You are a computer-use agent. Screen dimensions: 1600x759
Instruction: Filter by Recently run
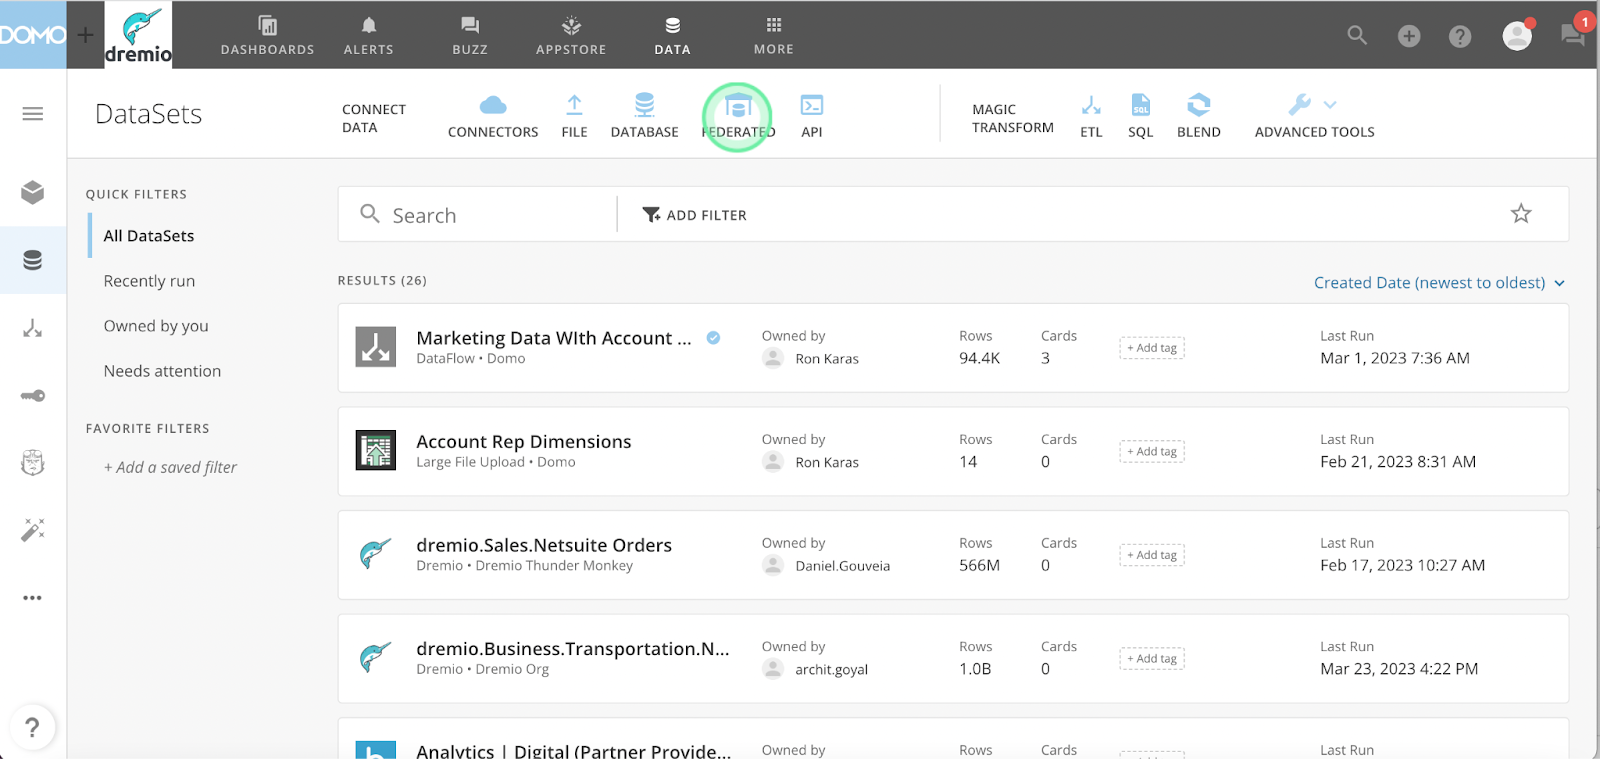150,281
